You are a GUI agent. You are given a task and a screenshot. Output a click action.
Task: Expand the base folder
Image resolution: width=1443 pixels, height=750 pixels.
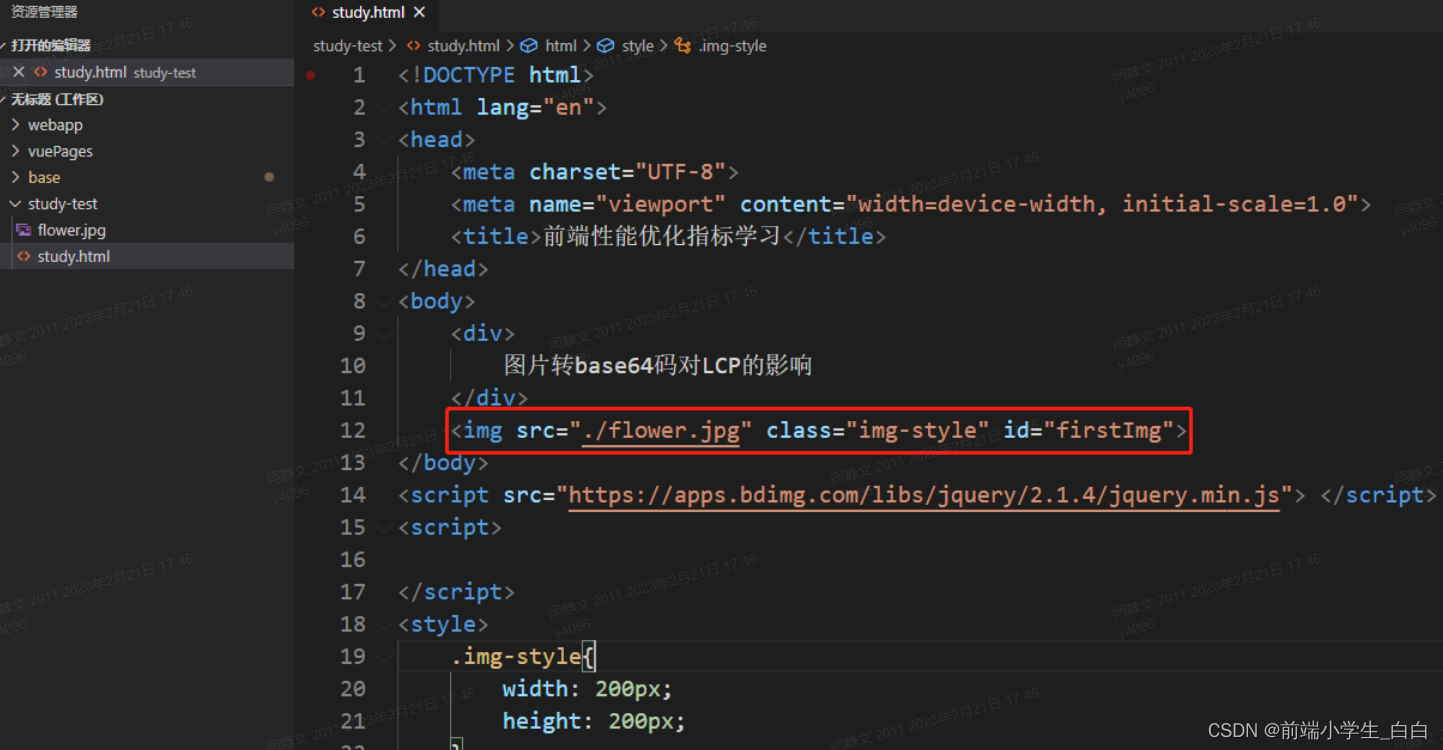[147, 177]
